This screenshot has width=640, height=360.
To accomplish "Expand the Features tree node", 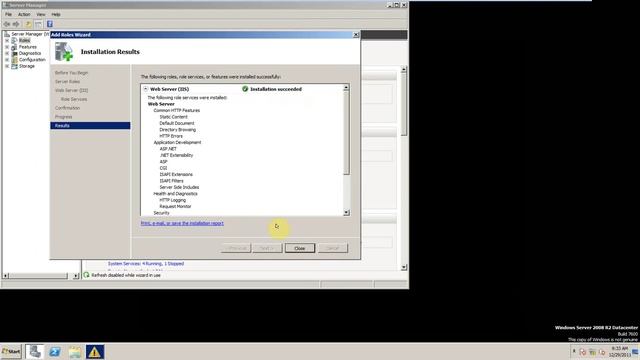I will click(x=7, y=47).
